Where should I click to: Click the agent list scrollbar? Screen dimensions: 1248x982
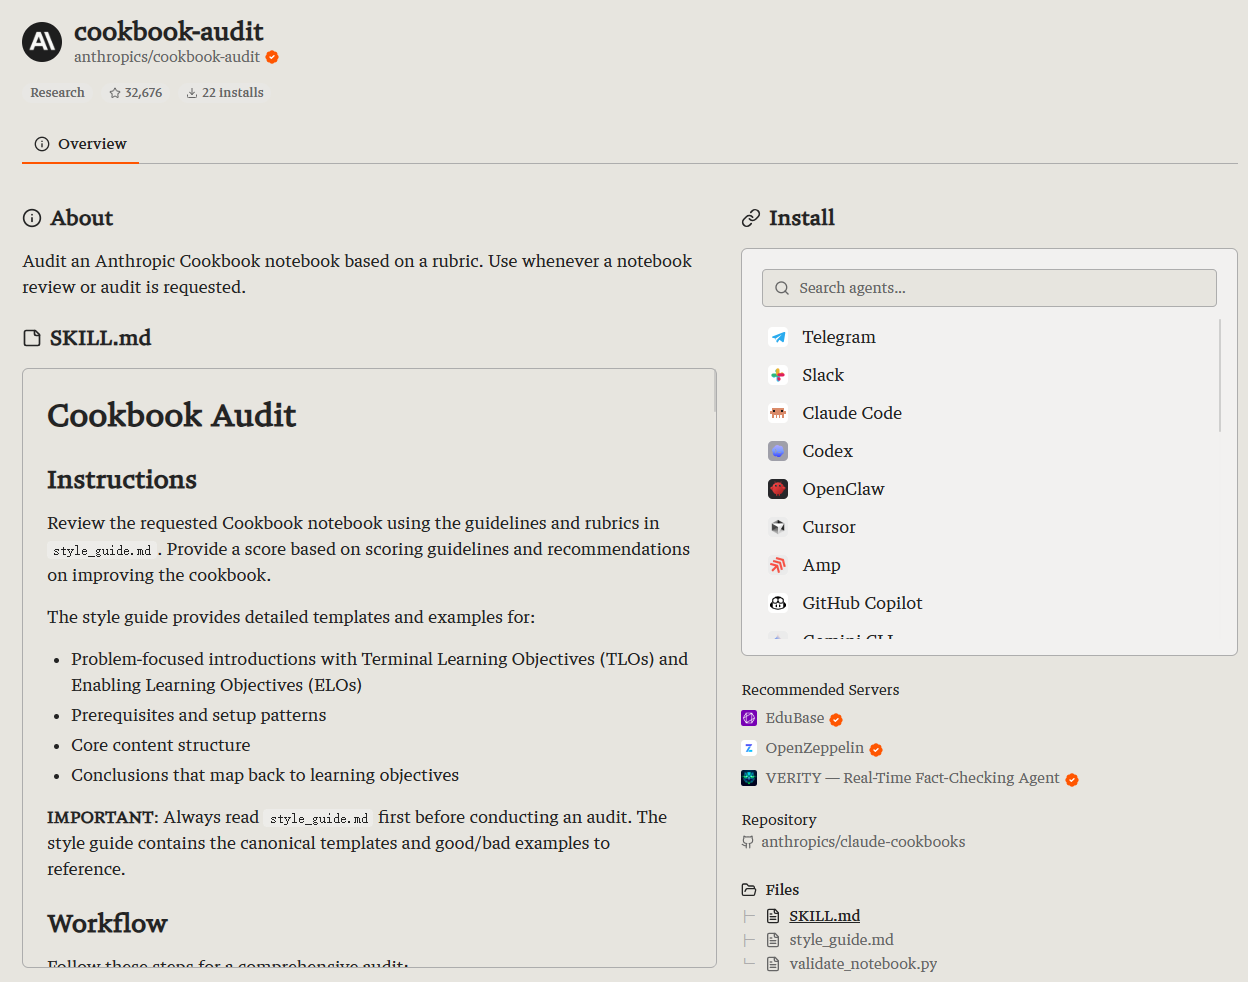[x=1220, y=375]
